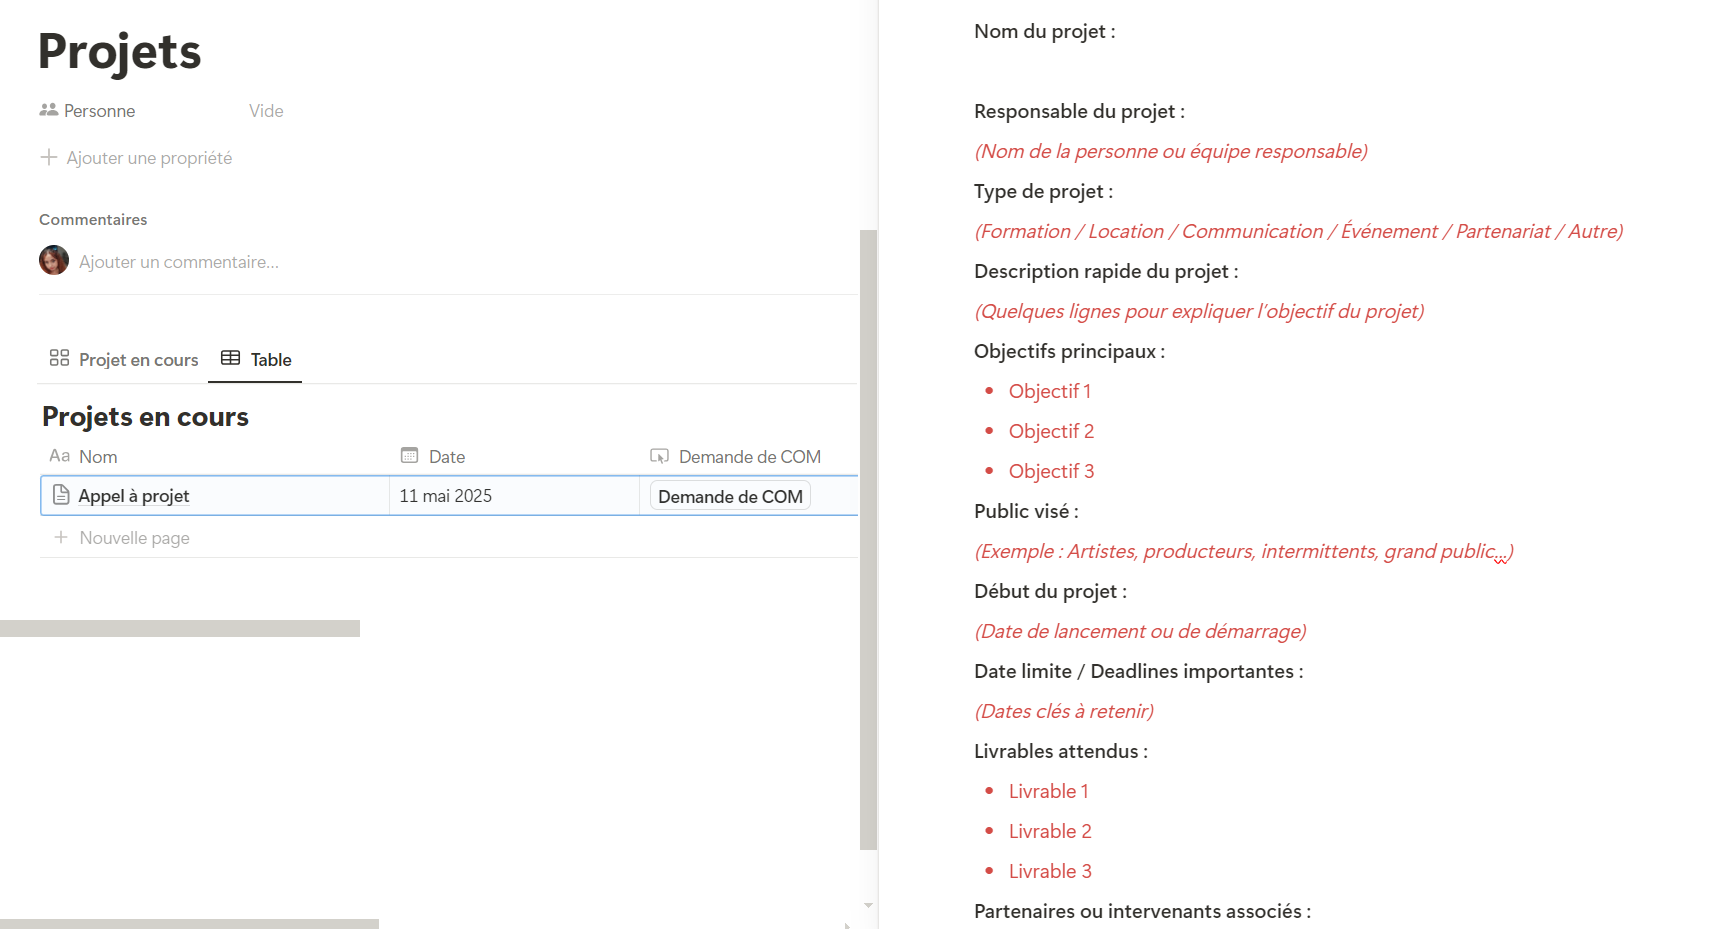Click the calendar icon in Date column header
The image size is (1720, 929).
[x=409, y=456]
